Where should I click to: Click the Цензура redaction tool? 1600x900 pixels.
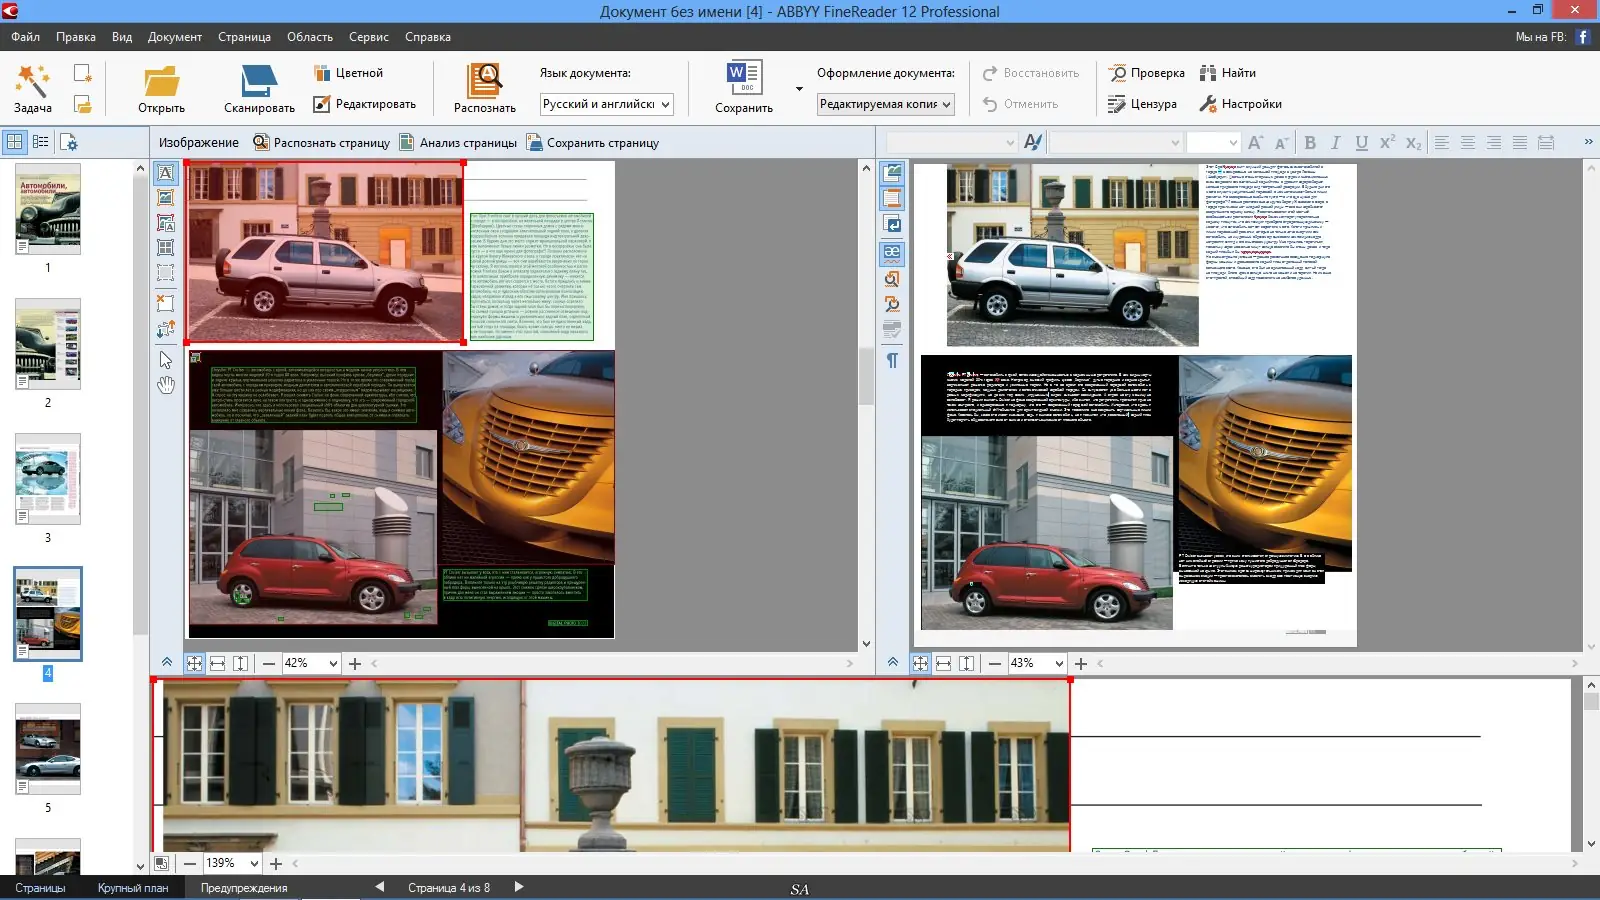[1142, 104]
